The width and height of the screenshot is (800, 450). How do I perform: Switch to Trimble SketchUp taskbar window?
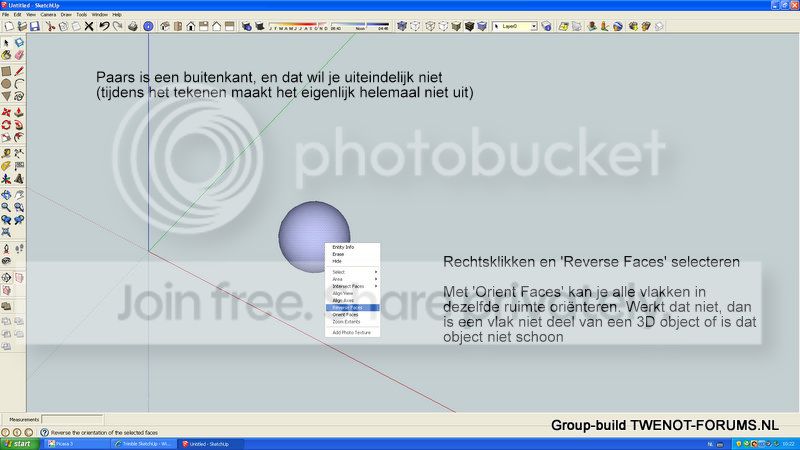pyautogui.click(x=143, y=444)
